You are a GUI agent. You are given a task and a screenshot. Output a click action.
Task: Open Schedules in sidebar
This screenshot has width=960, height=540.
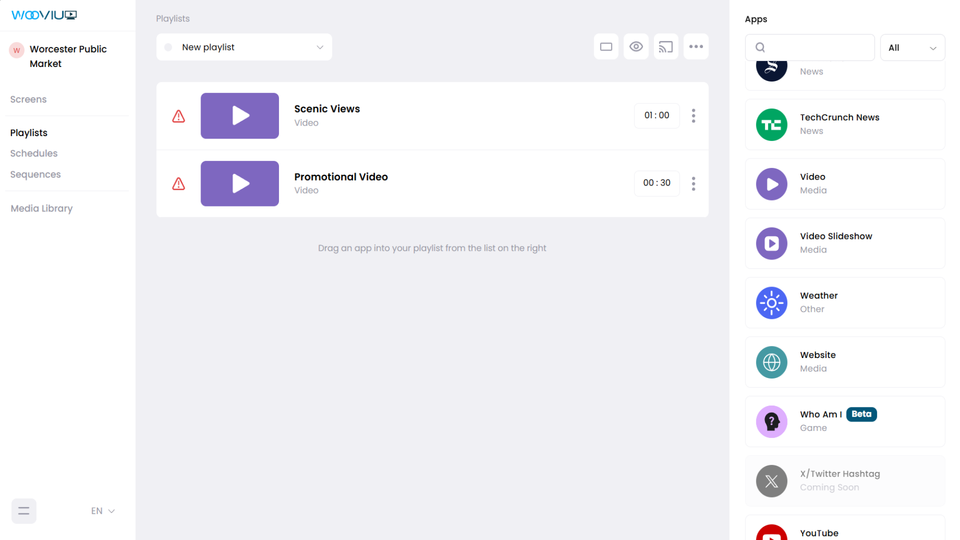pyautogui.click(x=34, y=153)
